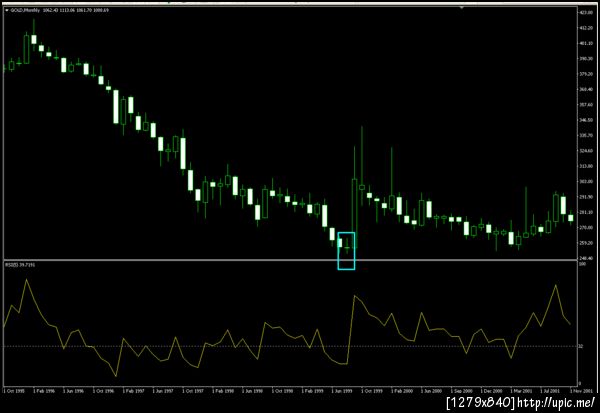Click the 1 Jun 1999 date label
The height and width of the screenshot is (413, 600).
(342, 391)
